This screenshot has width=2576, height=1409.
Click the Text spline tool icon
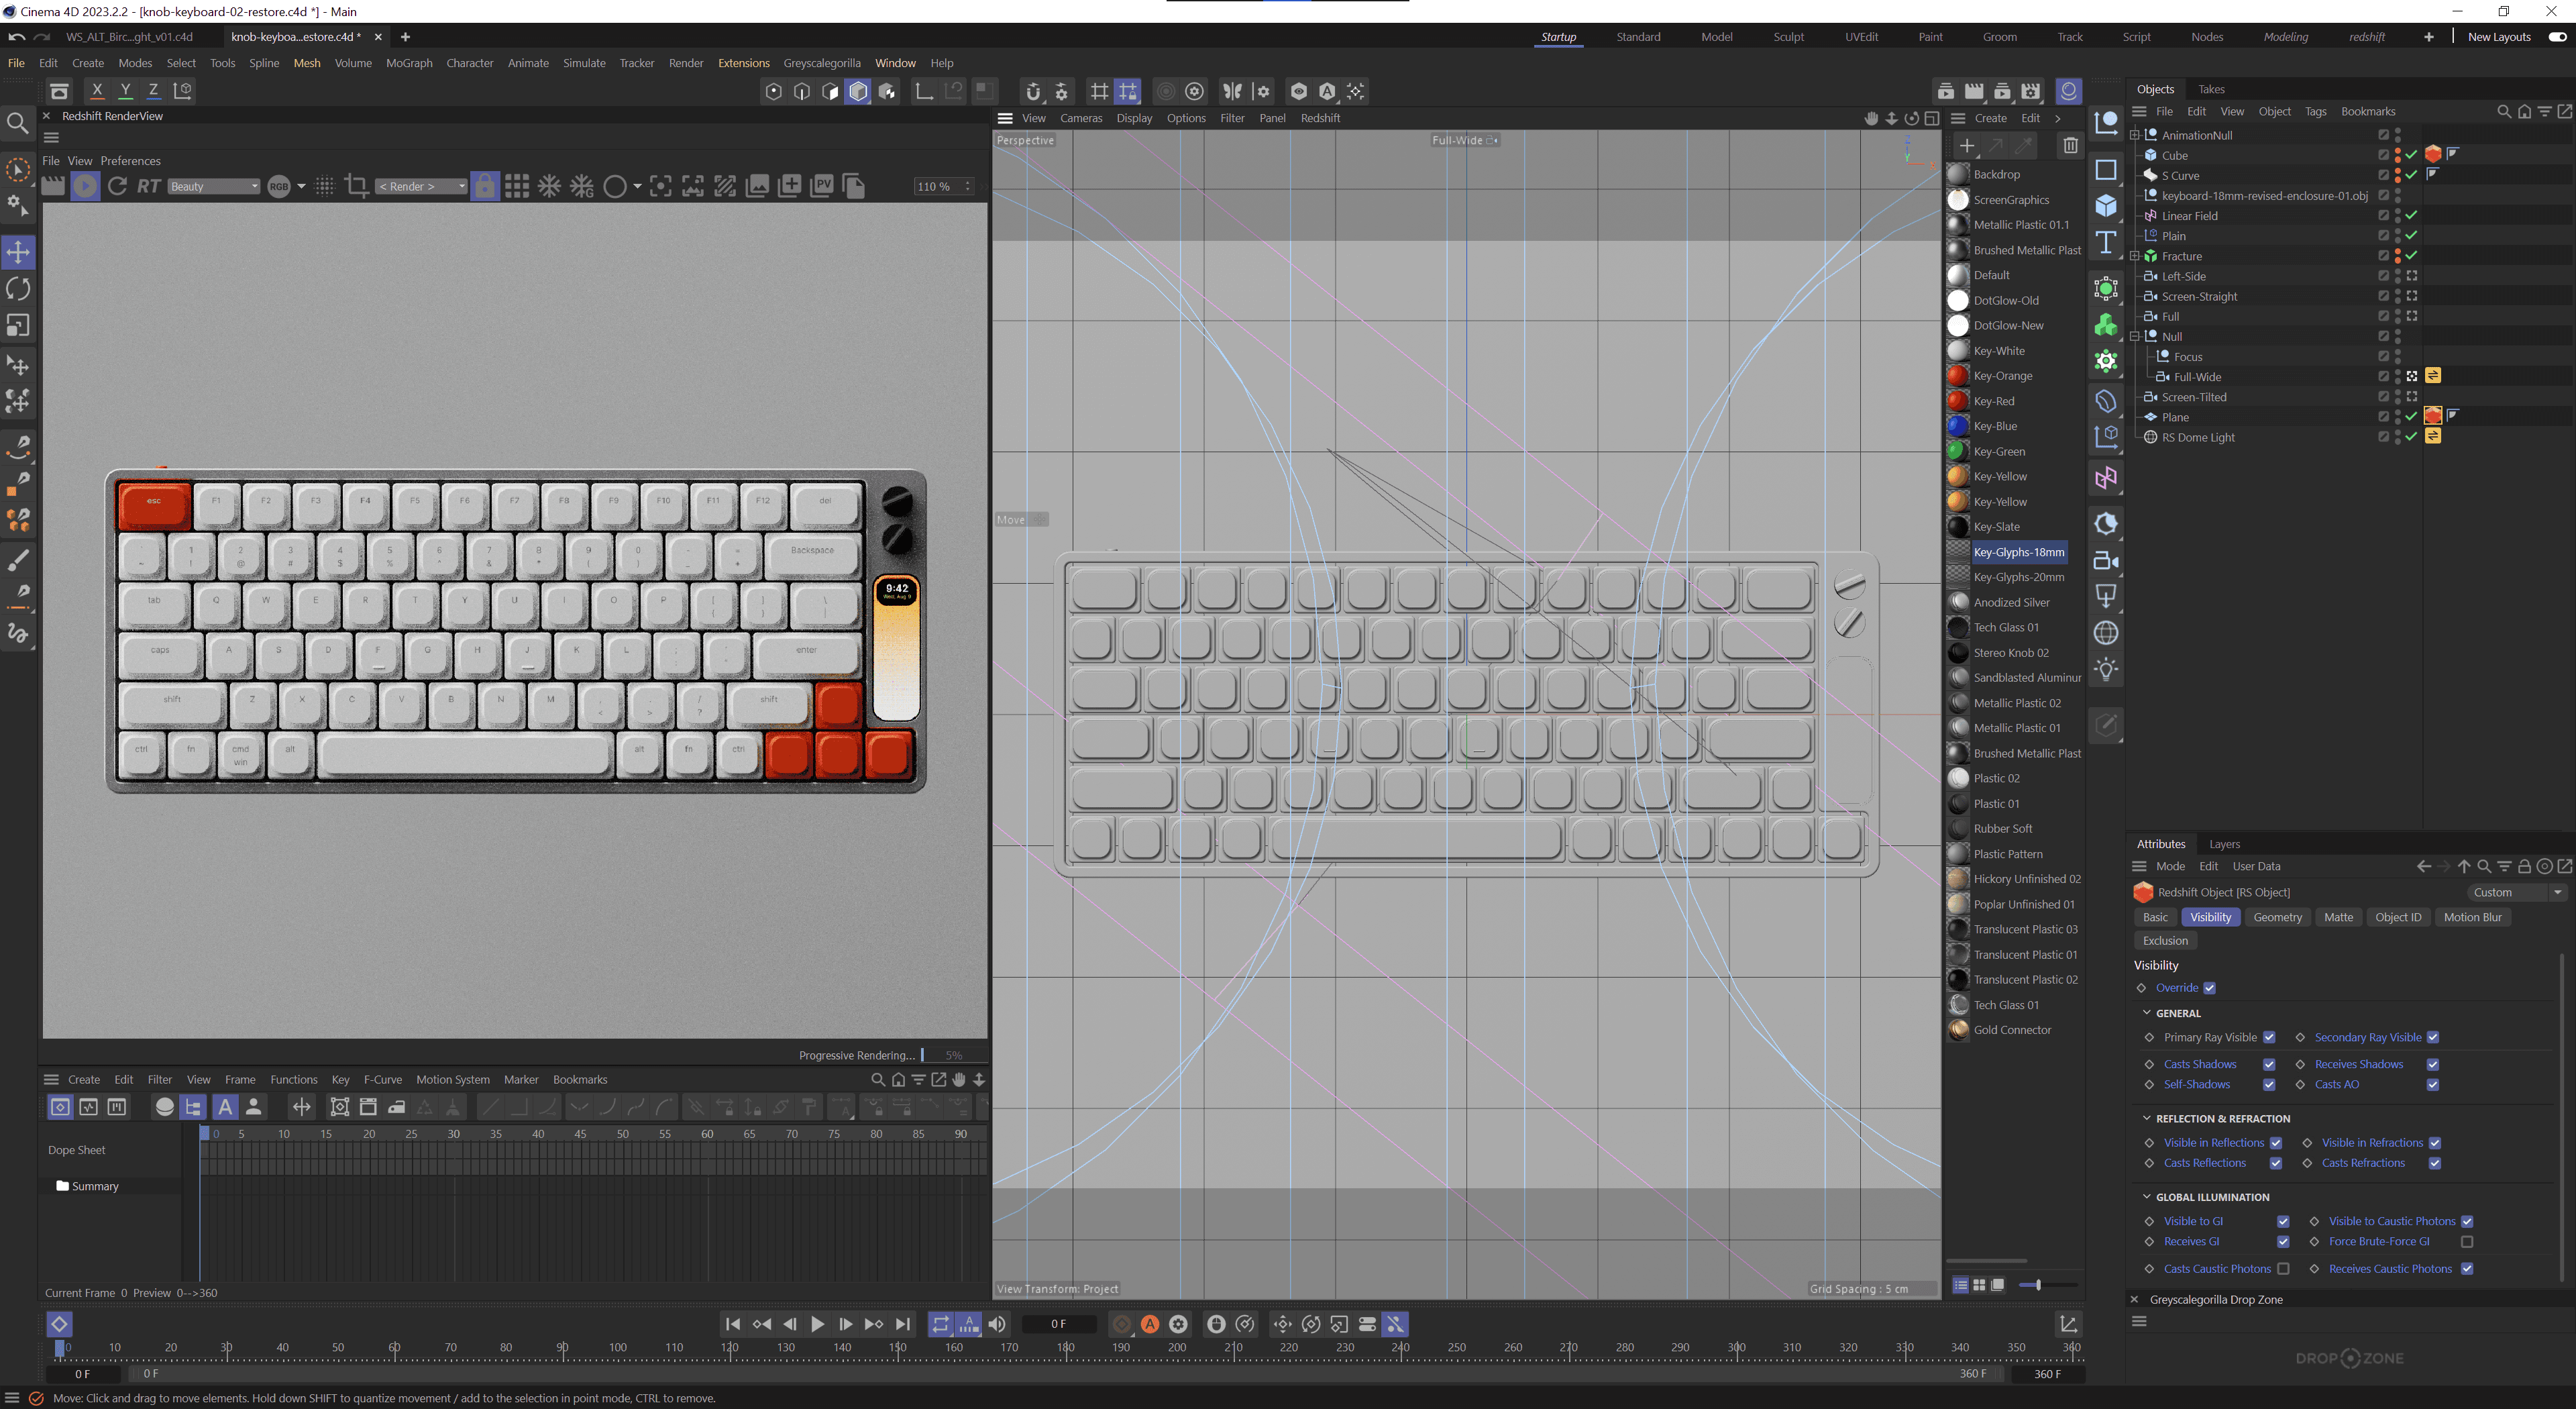2106,243
